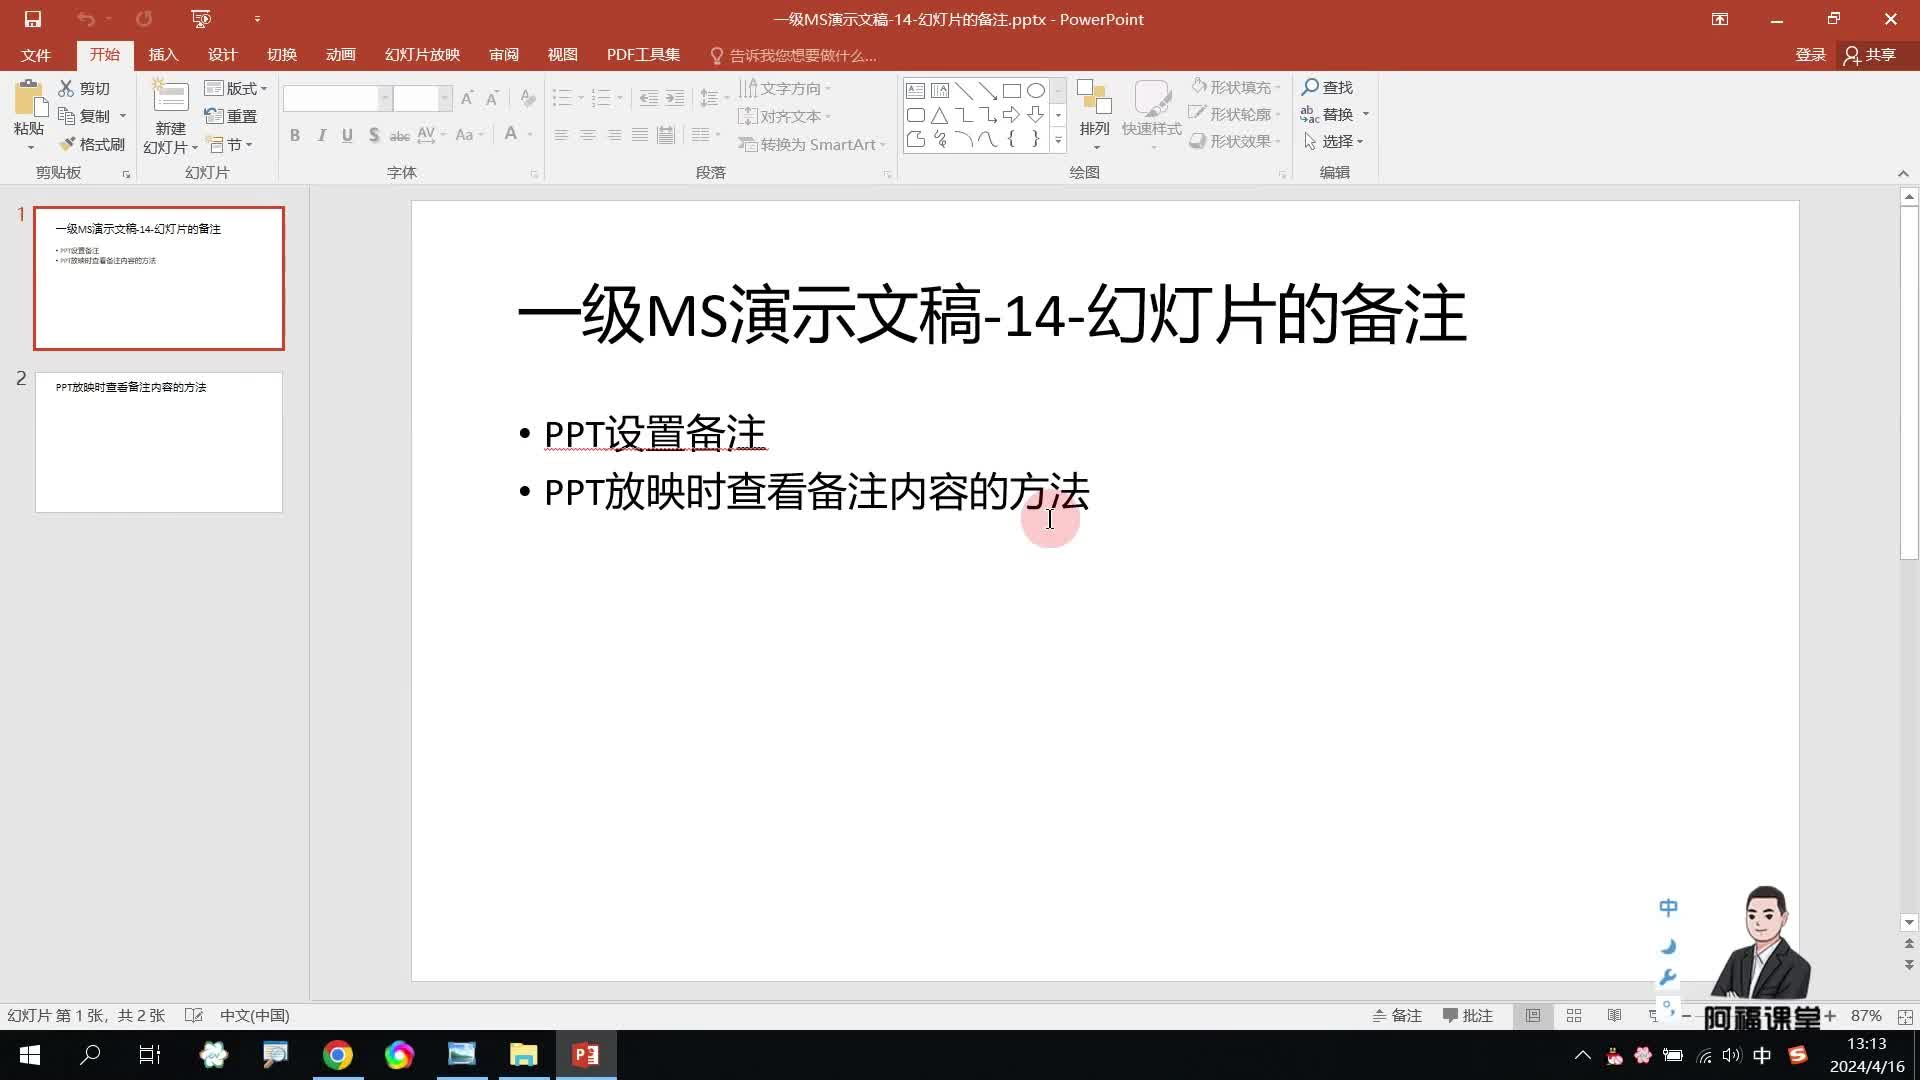The height and width of the screenshot is (1080, 1920).
Task: Select the text box shape in gallery
Action: click(915, 91)
